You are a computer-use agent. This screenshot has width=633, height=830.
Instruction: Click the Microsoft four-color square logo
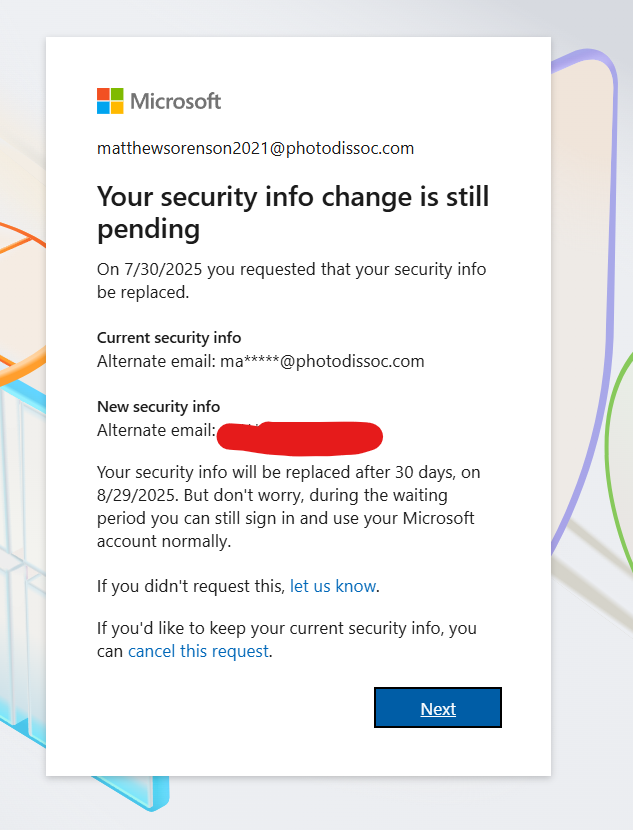[110, 101]
